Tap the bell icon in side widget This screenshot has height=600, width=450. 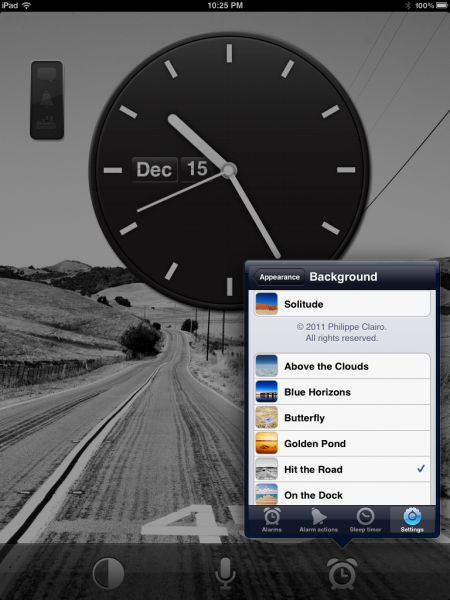click(47, 99)
